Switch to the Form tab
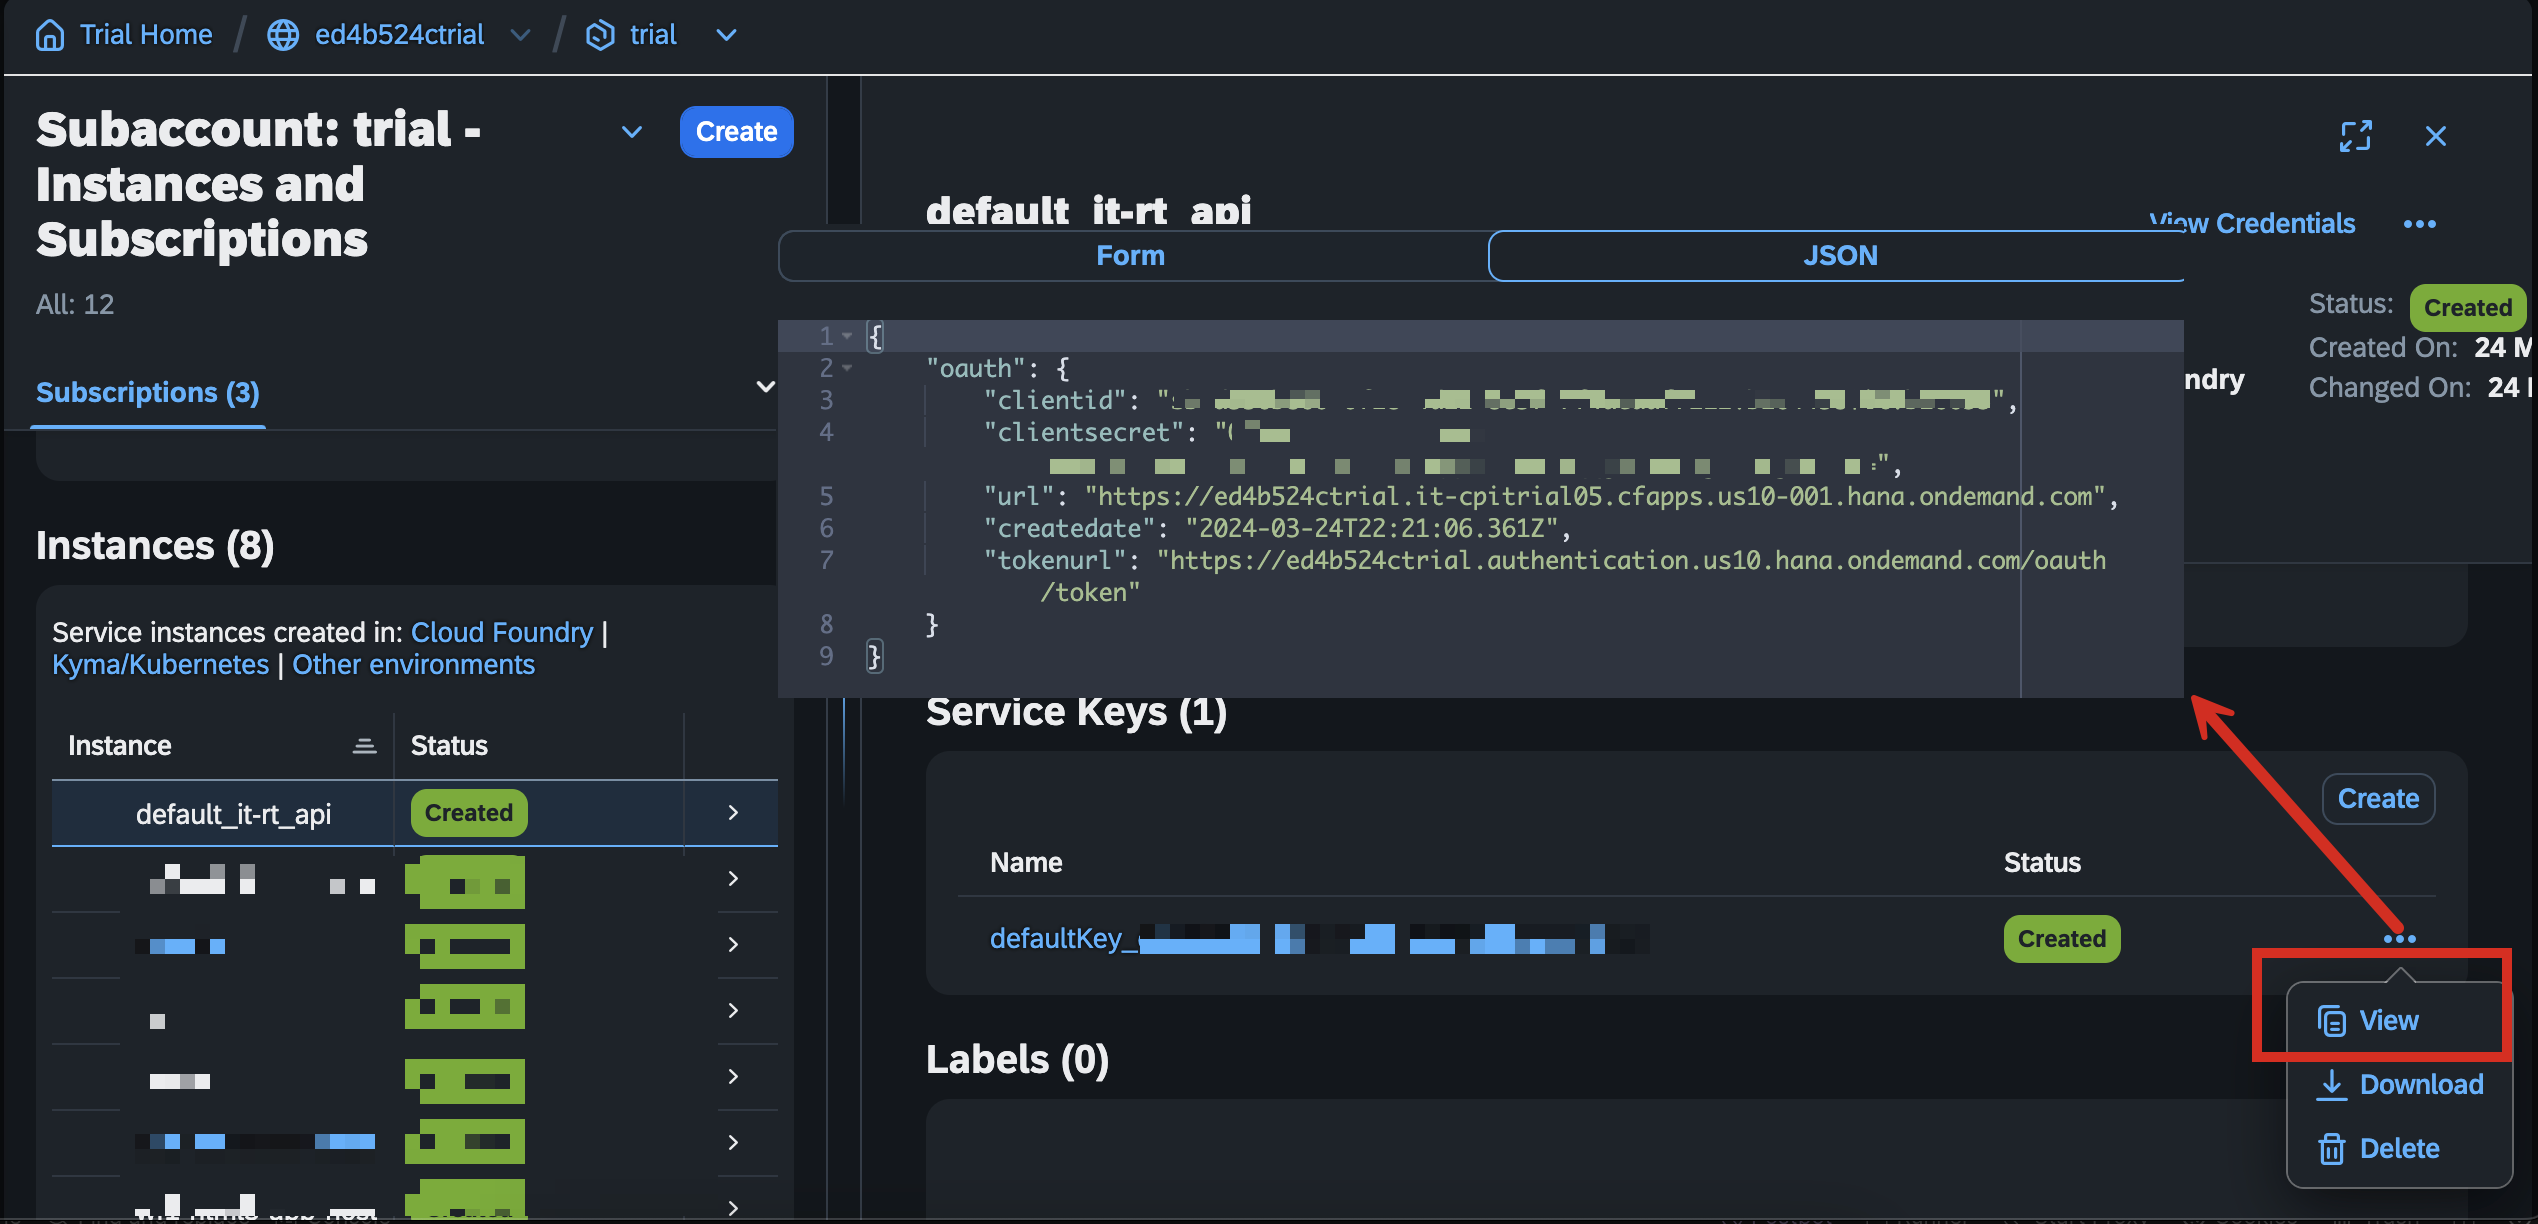 click(x=1130, y=255)
